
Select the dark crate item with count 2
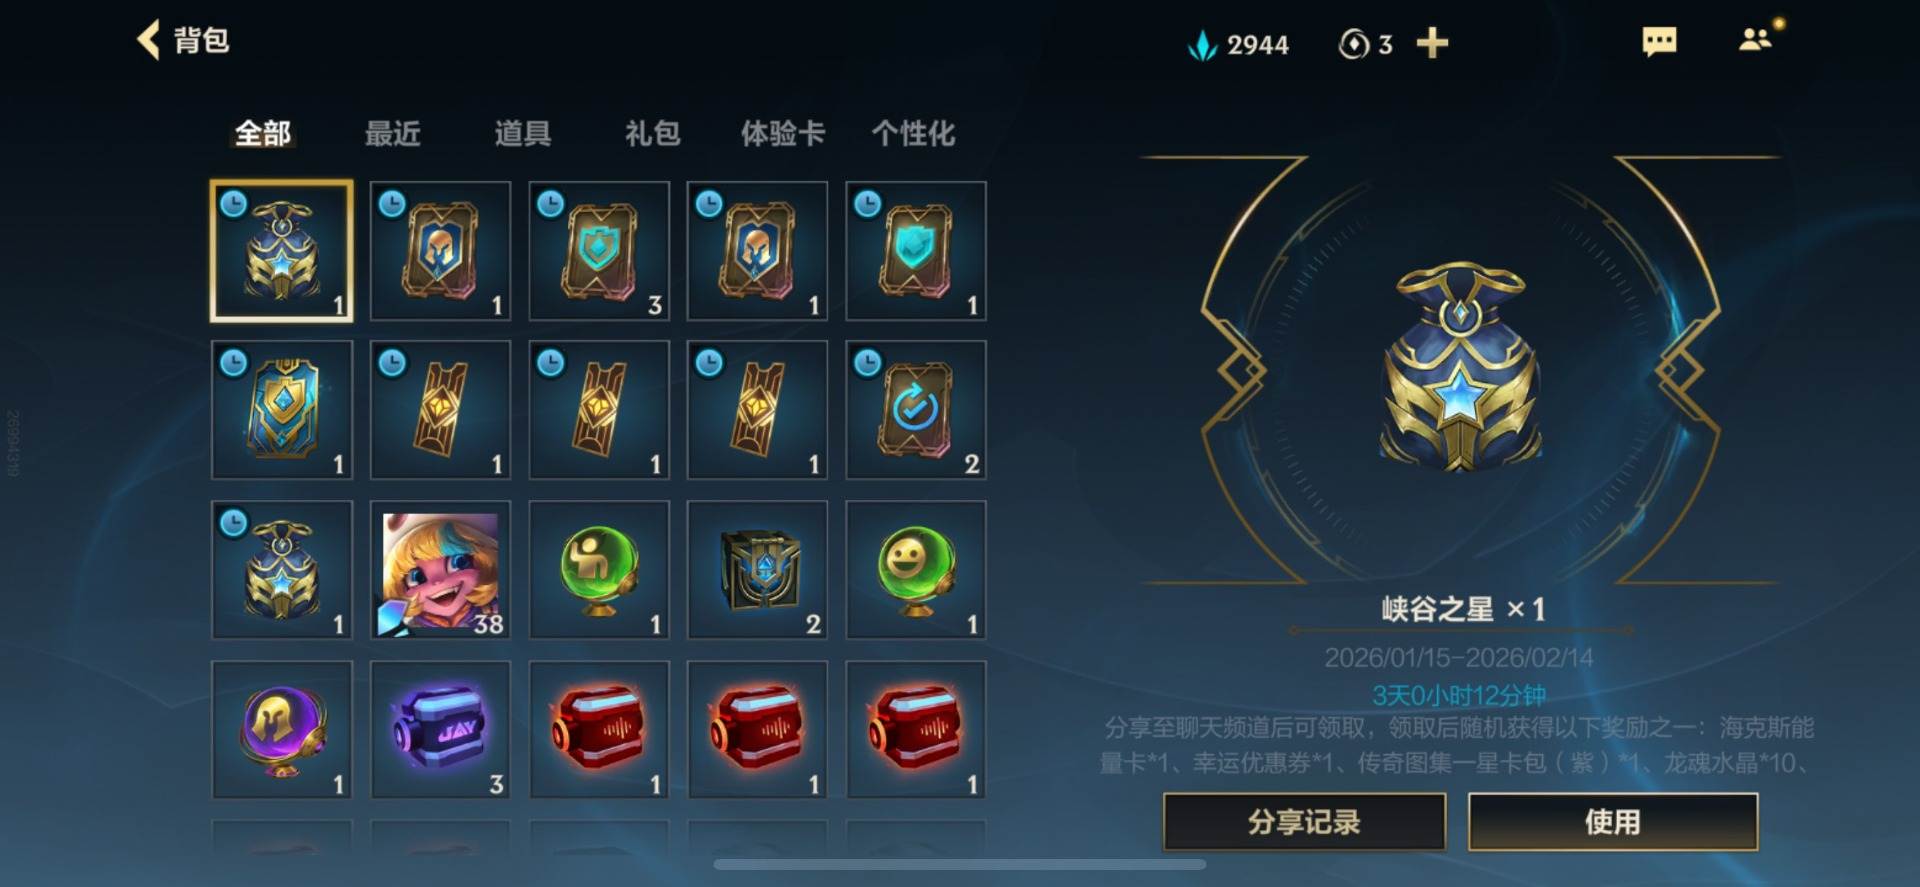757,570
